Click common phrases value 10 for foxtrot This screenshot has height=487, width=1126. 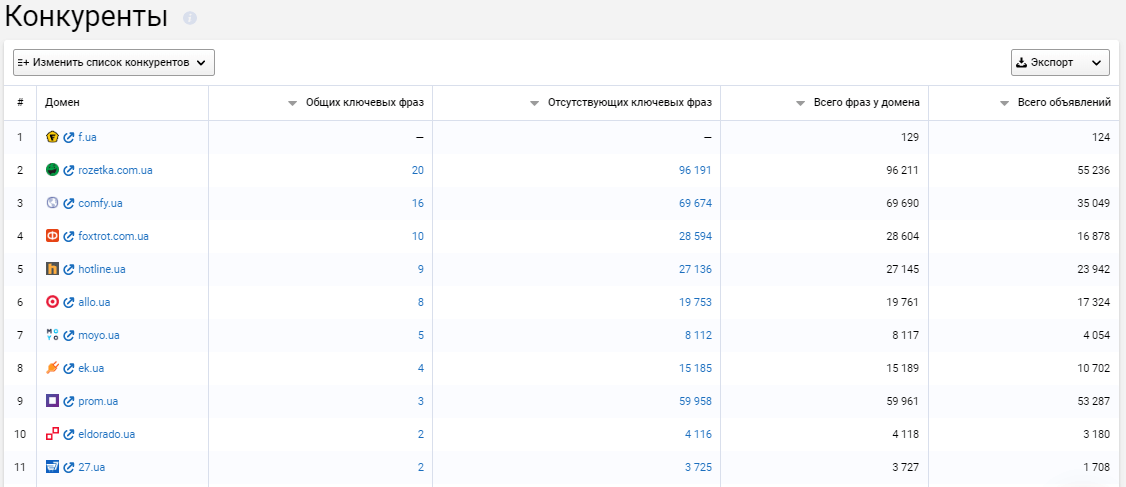(x=417, y=236)
